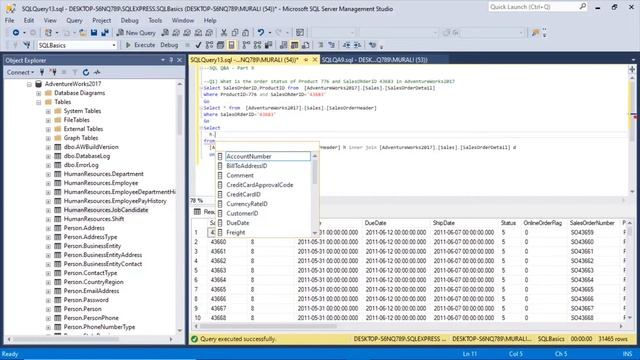This screenshot has width=640, height=360.
Task: Select the HumanResources.JobCandidate table
Action: point(106,210)
